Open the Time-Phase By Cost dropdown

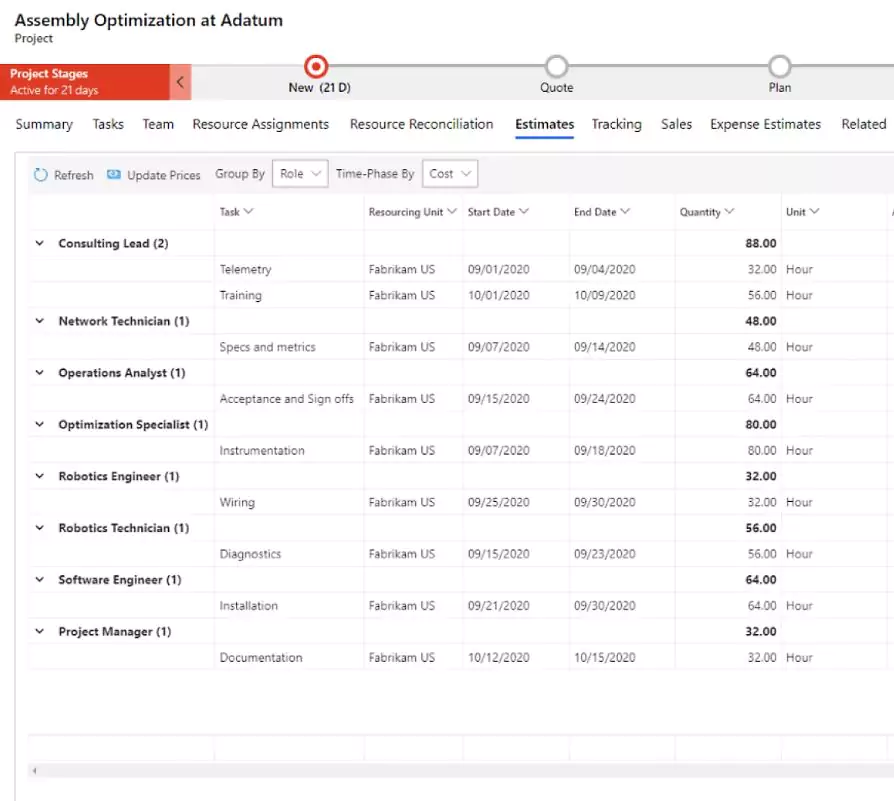pos(450,174)
